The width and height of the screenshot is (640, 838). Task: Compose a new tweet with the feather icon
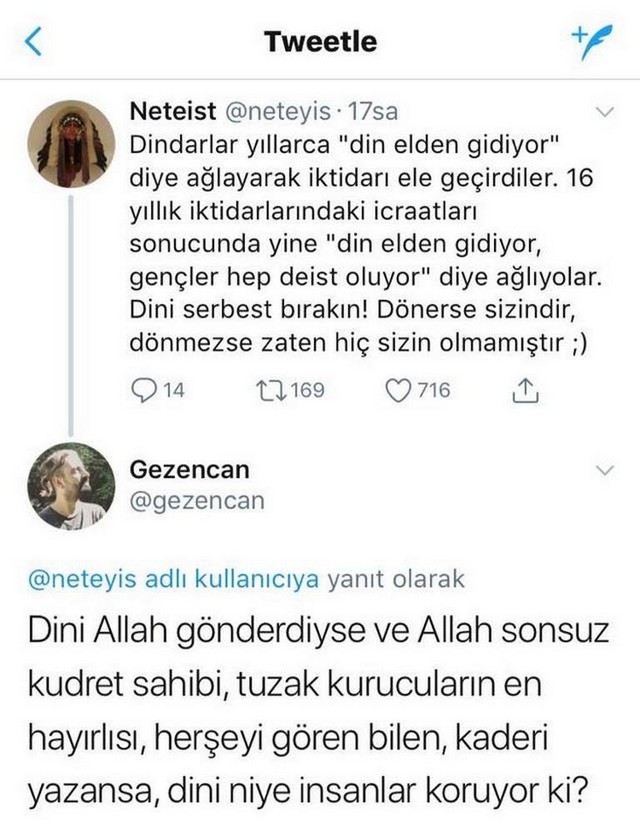click(x=592, y=41)
